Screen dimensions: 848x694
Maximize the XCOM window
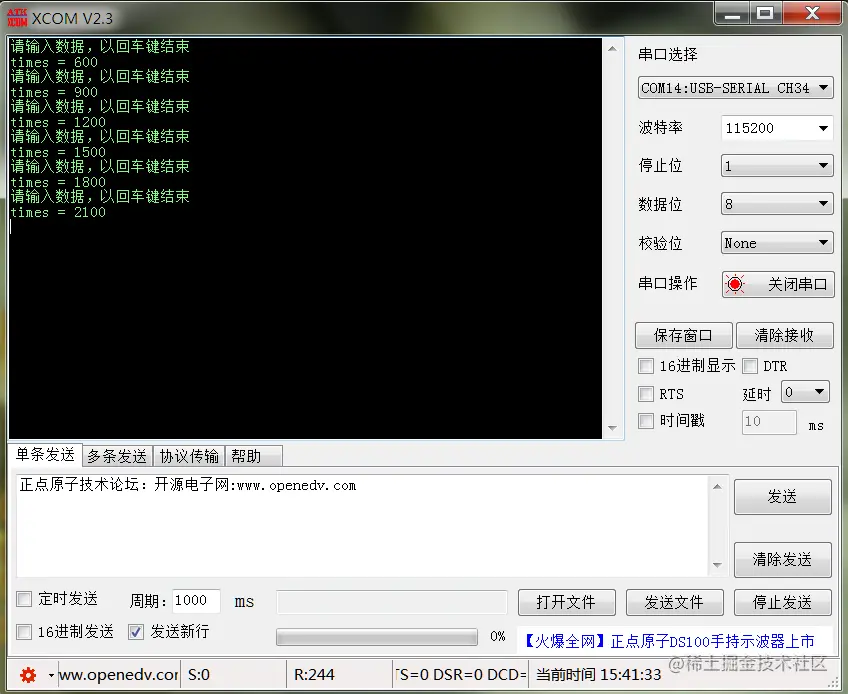(x=765, y=14)
